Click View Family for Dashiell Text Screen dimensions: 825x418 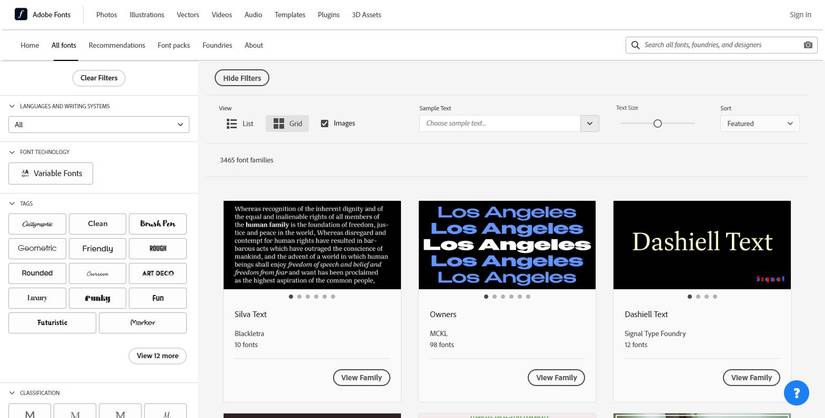(751, 377)
